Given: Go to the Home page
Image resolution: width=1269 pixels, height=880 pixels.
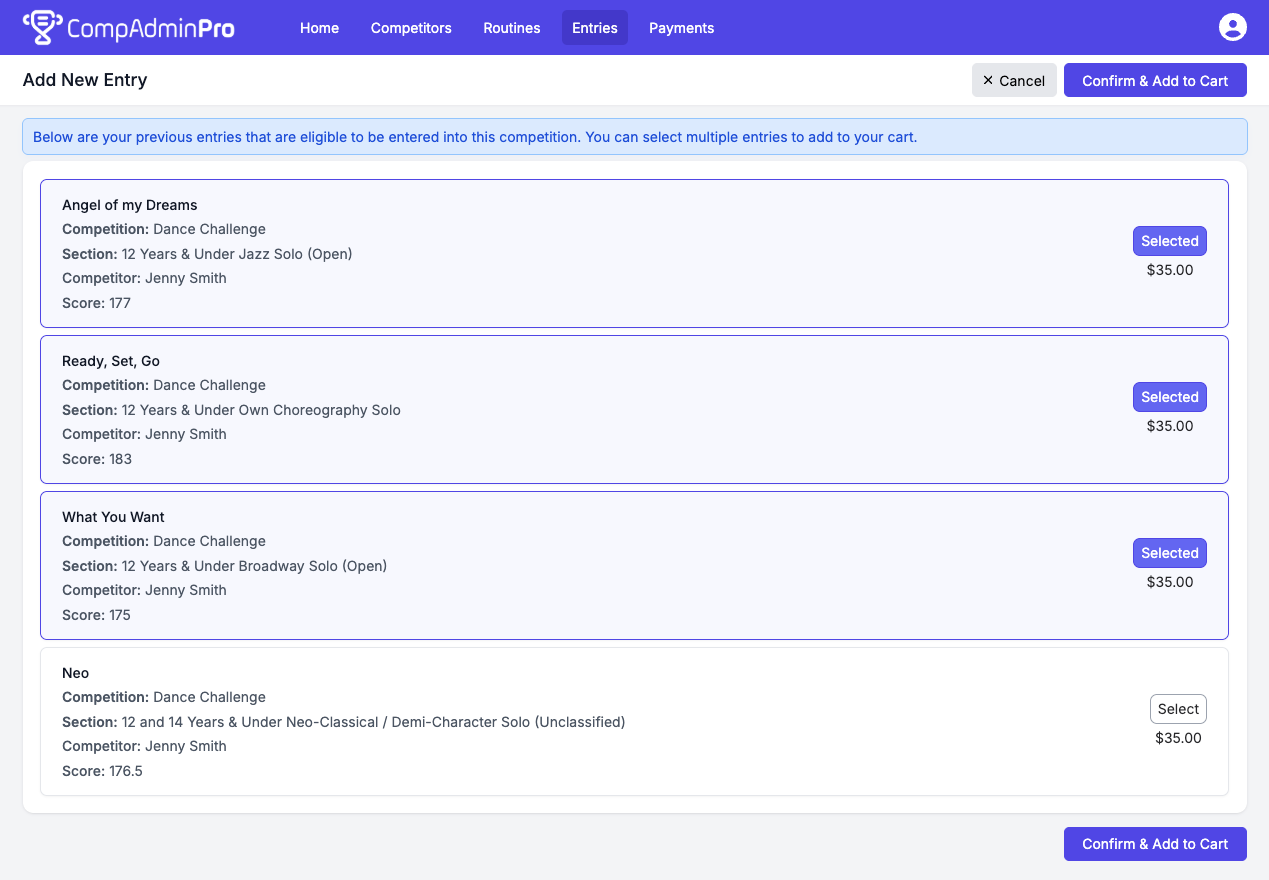Looking at the screenshot, I should (x=319, y=28).
